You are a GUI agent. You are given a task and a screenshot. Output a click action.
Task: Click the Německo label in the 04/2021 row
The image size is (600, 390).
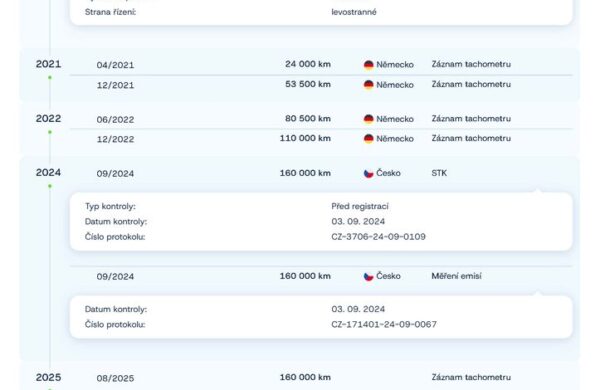(395, 64)
